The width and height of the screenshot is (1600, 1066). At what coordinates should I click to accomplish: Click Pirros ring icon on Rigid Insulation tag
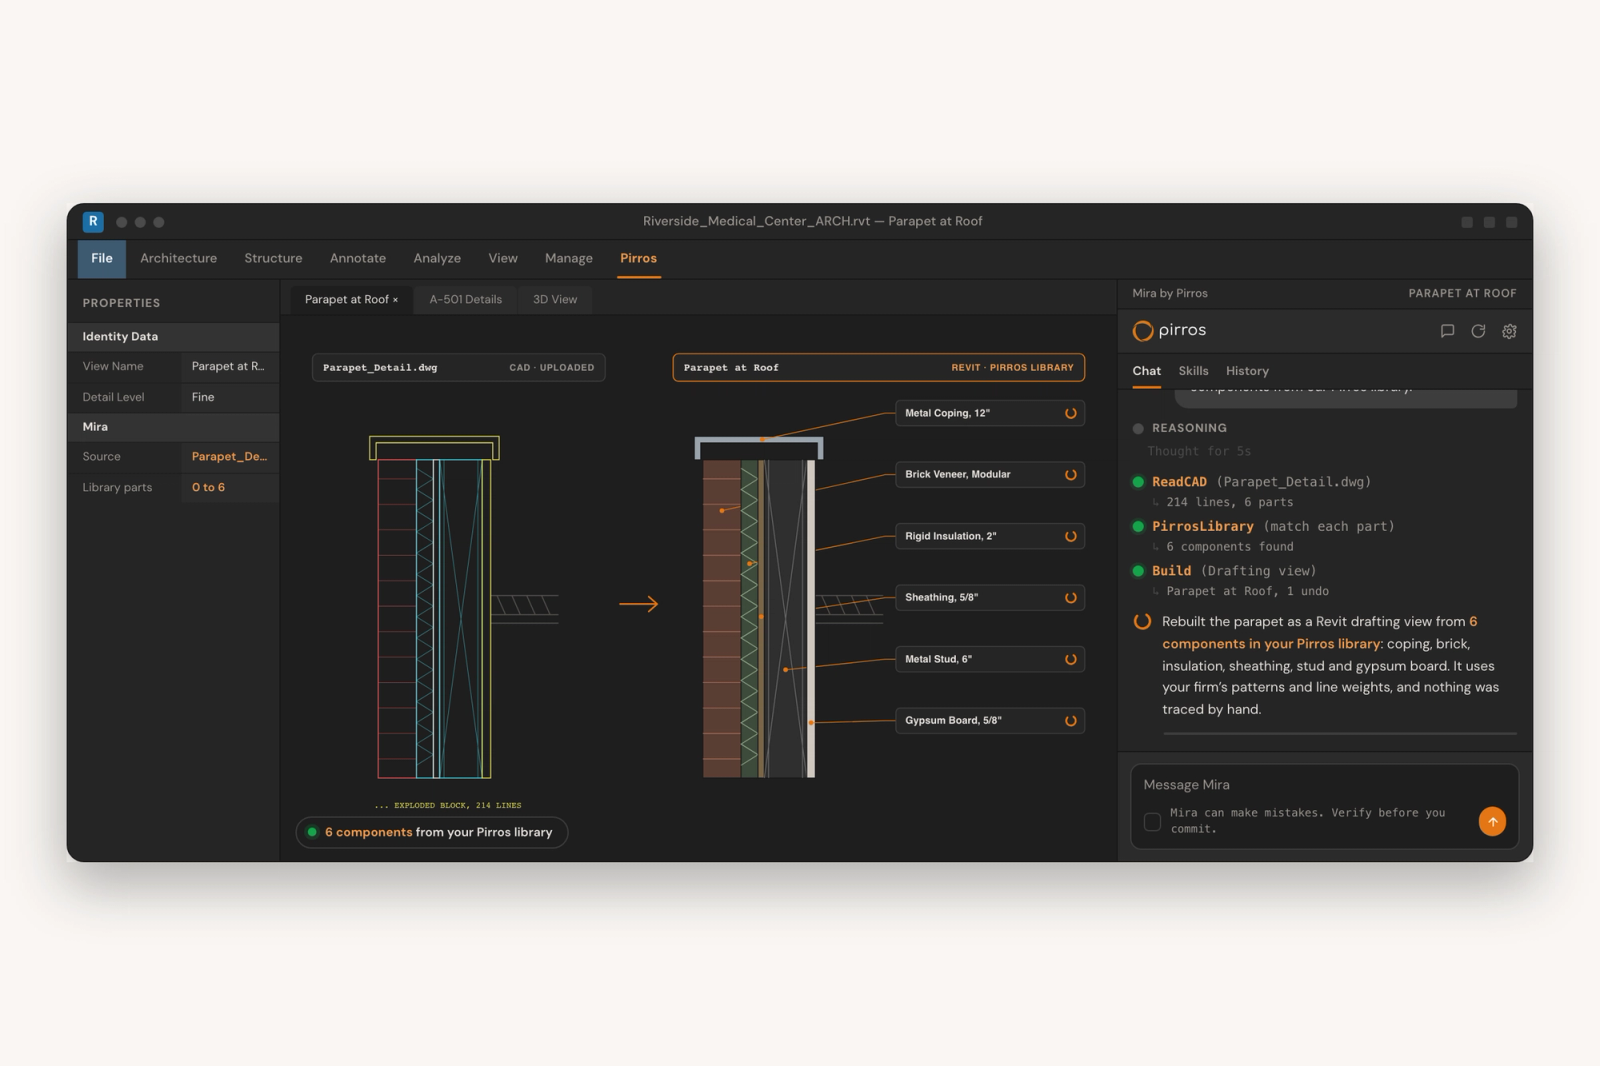click(1070, 536)
